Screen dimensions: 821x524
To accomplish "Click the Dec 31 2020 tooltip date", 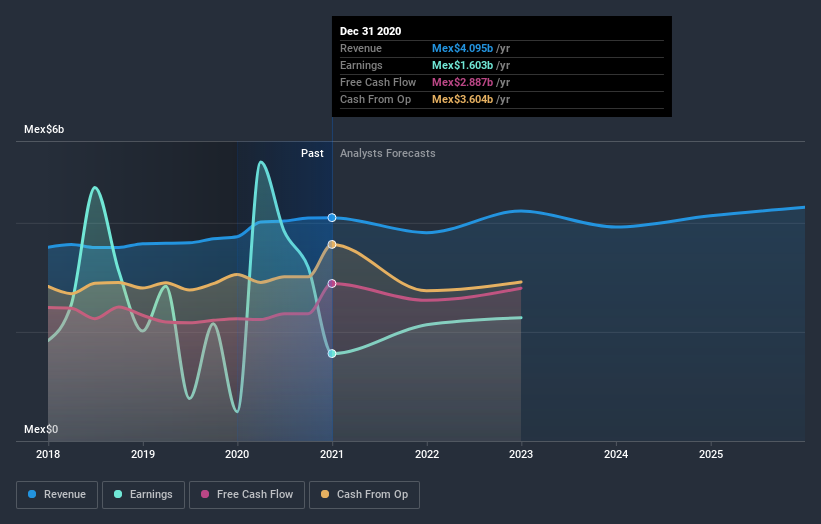I will (371, 31).
